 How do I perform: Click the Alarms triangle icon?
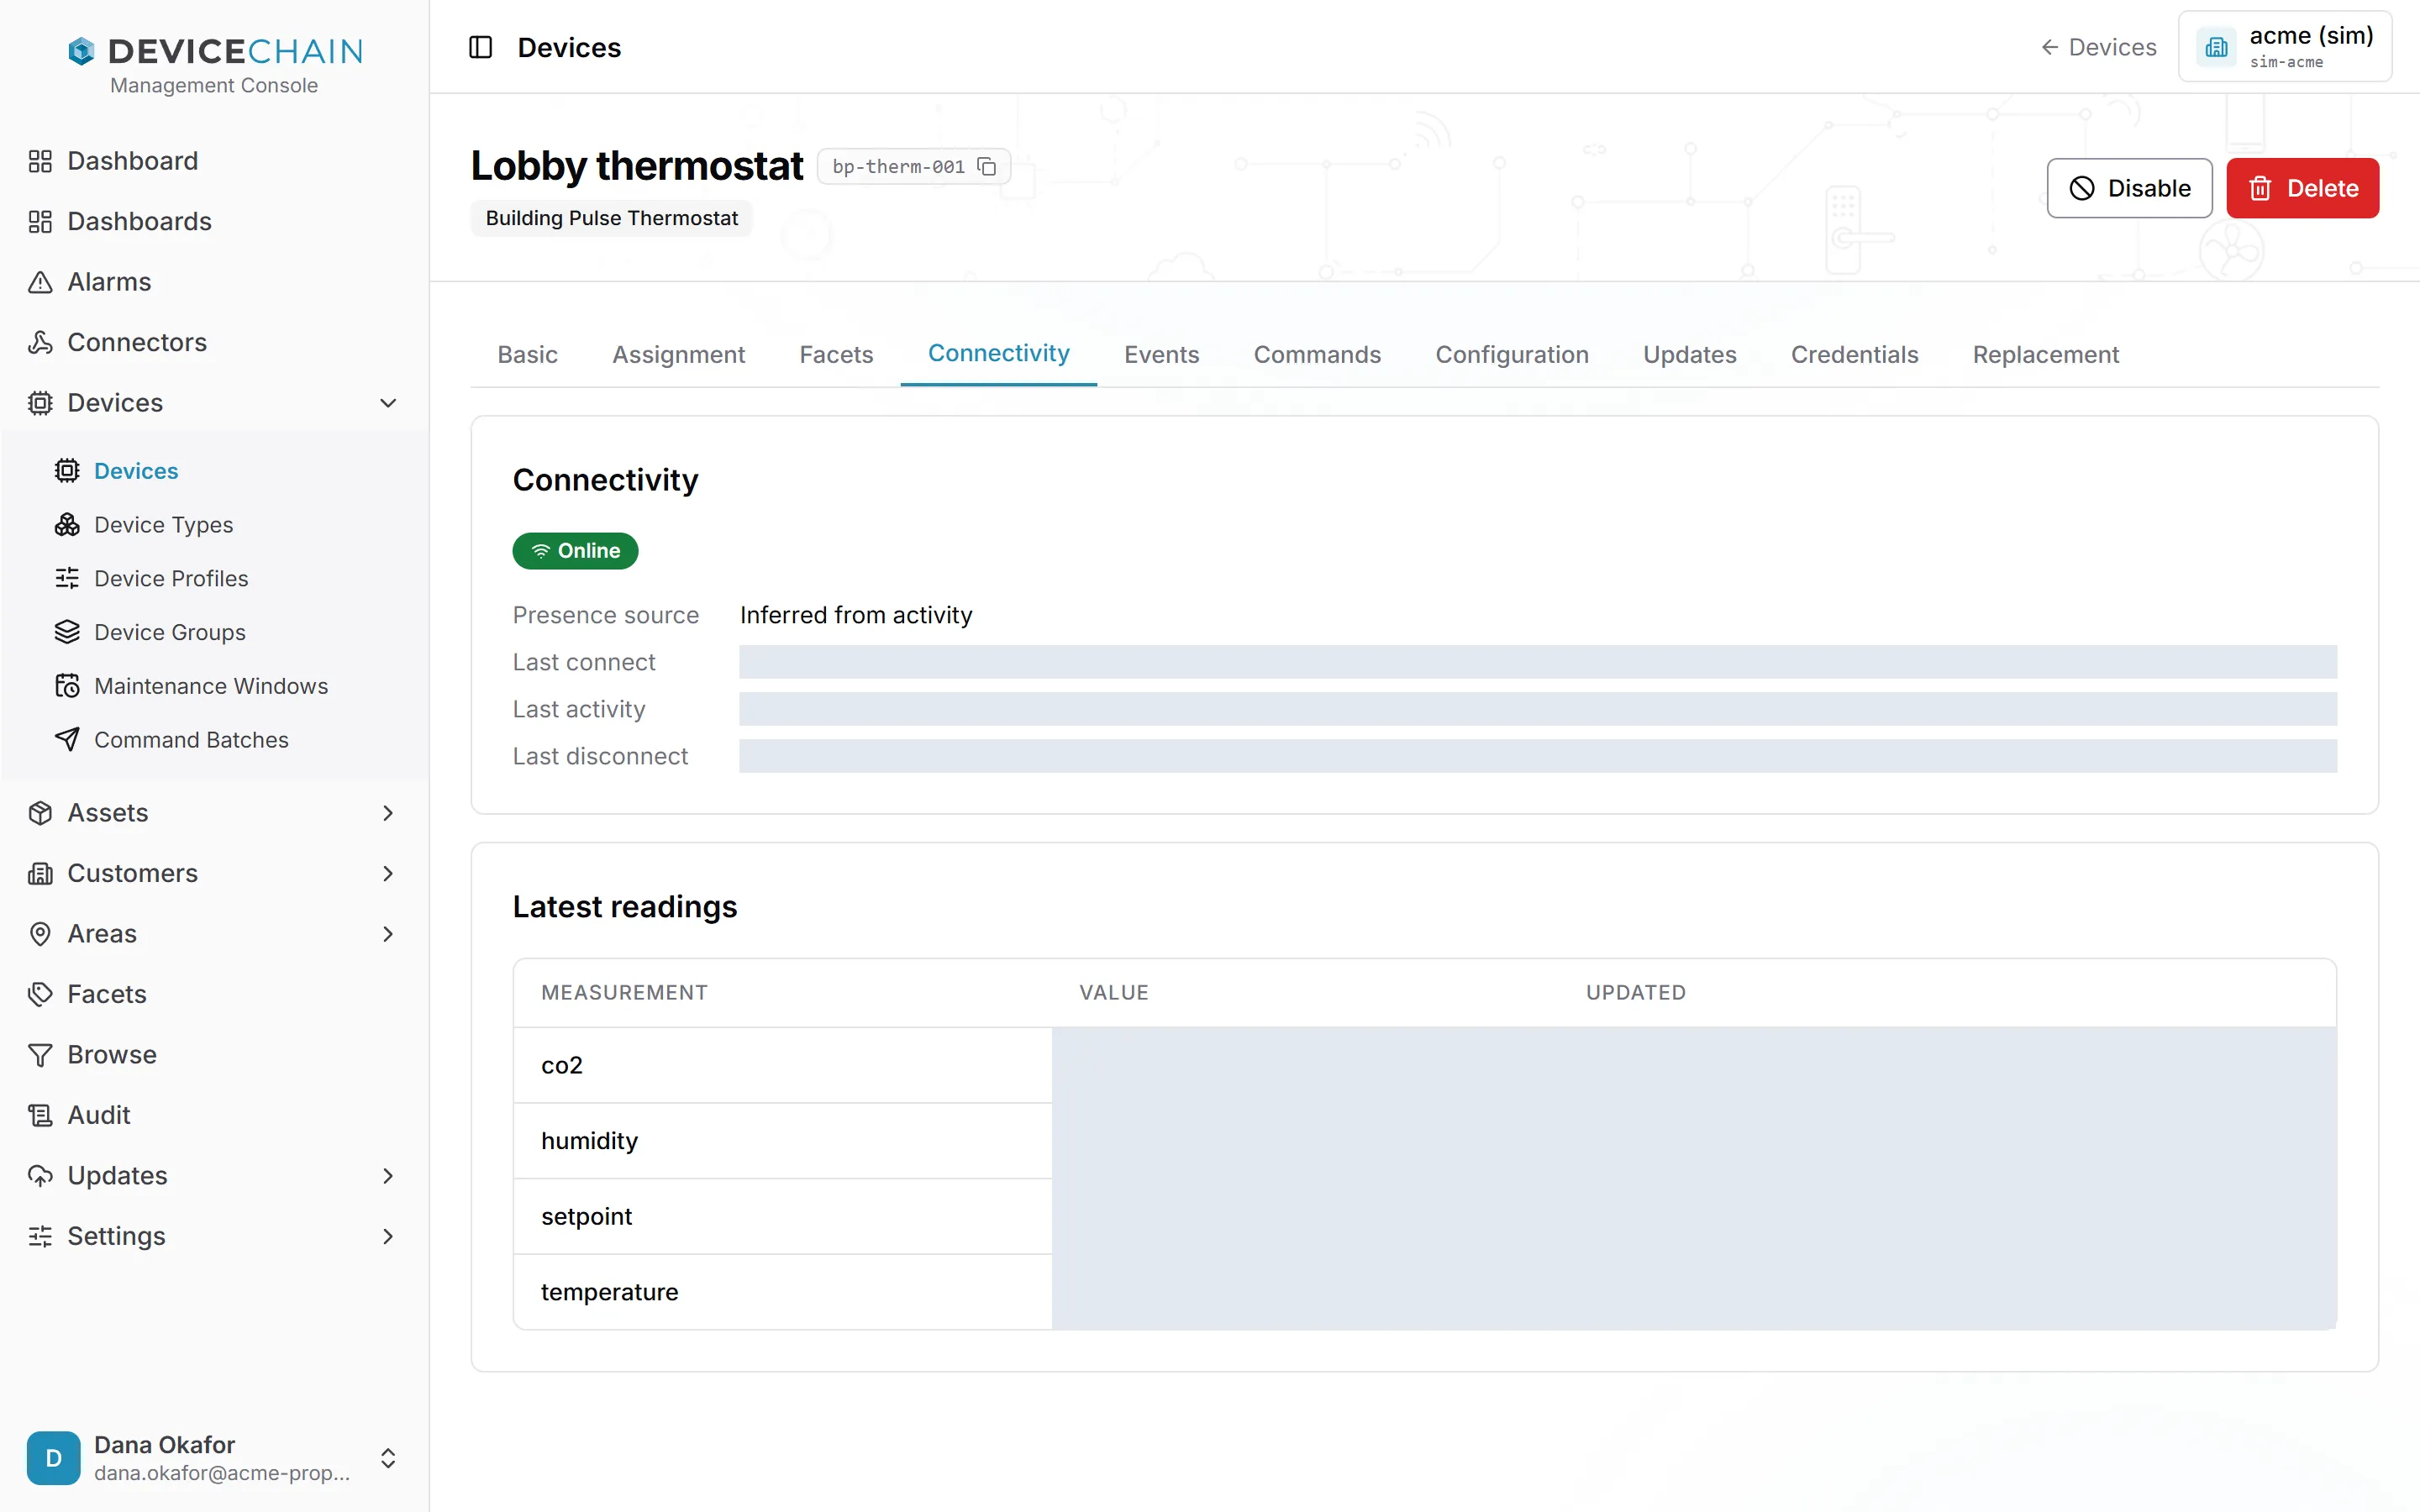tap(40, 282)
